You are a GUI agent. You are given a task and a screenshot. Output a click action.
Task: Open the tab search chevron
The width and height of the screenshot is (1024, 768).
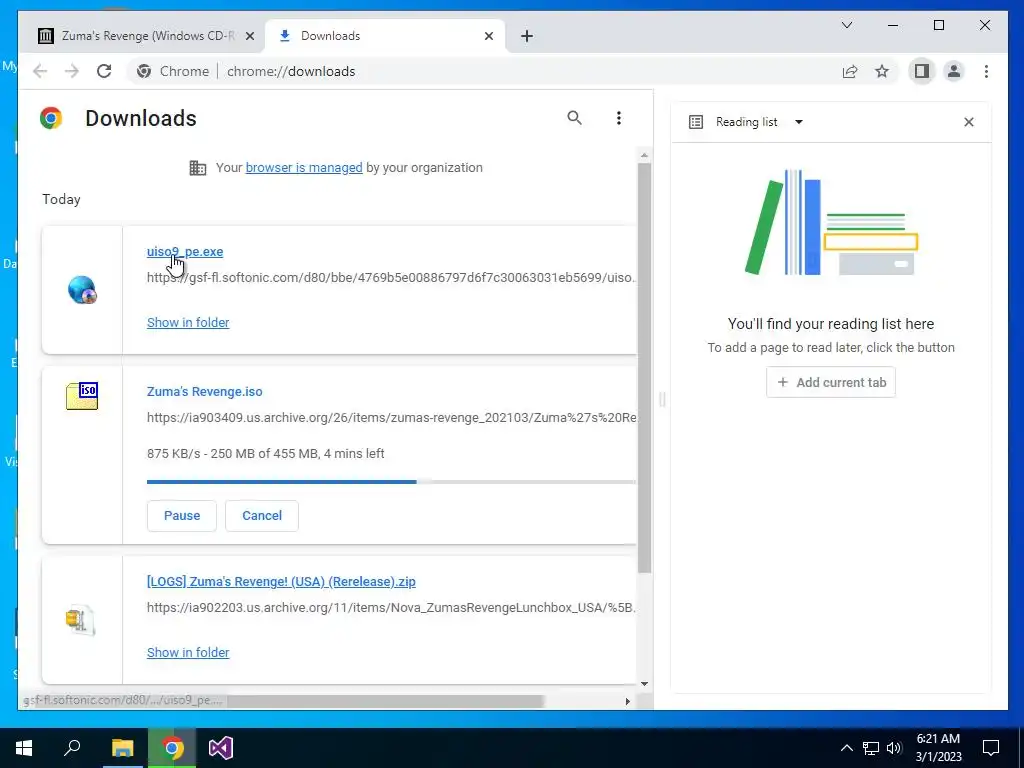coord(847,25)
